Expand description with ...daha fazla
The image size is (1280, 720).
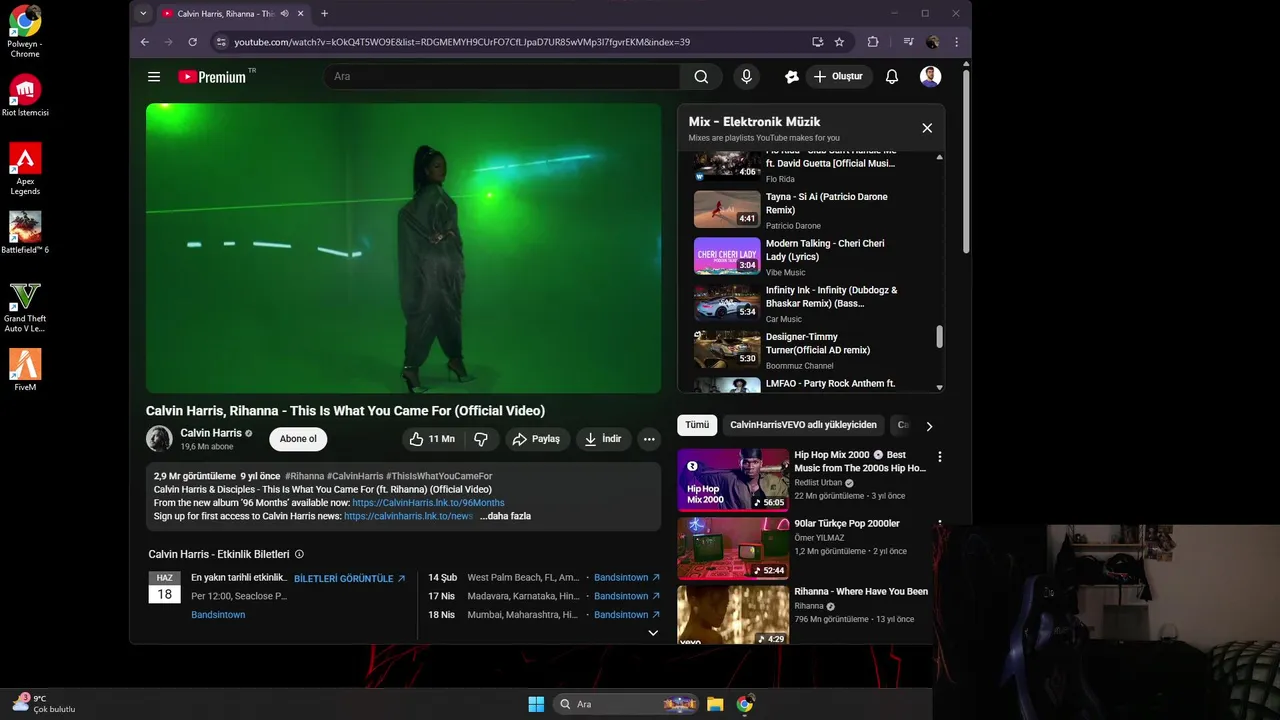coord(505,516)
